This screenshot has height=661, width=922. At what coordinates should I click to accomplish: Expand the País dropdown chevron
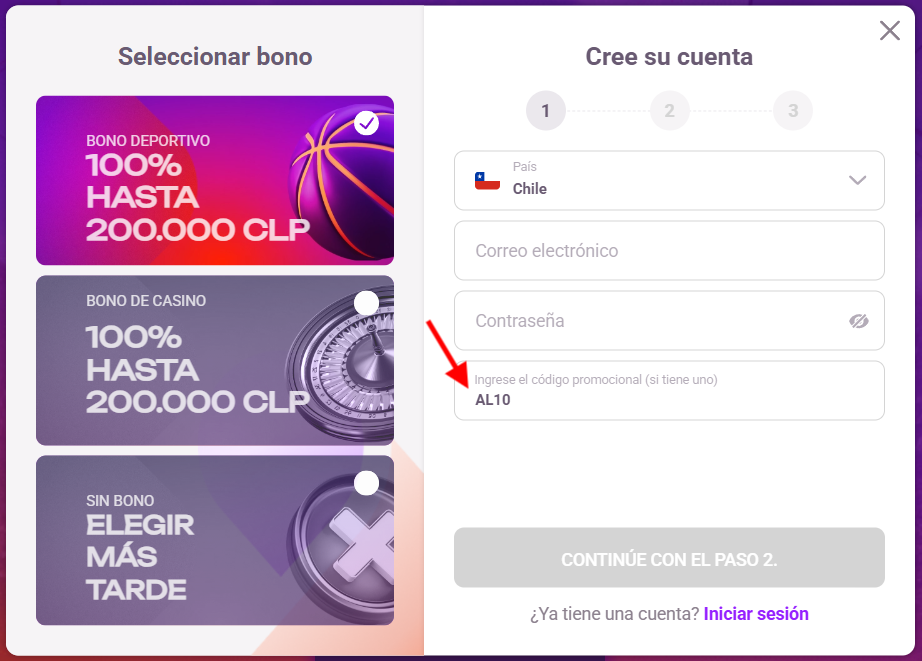coord(857,180)
